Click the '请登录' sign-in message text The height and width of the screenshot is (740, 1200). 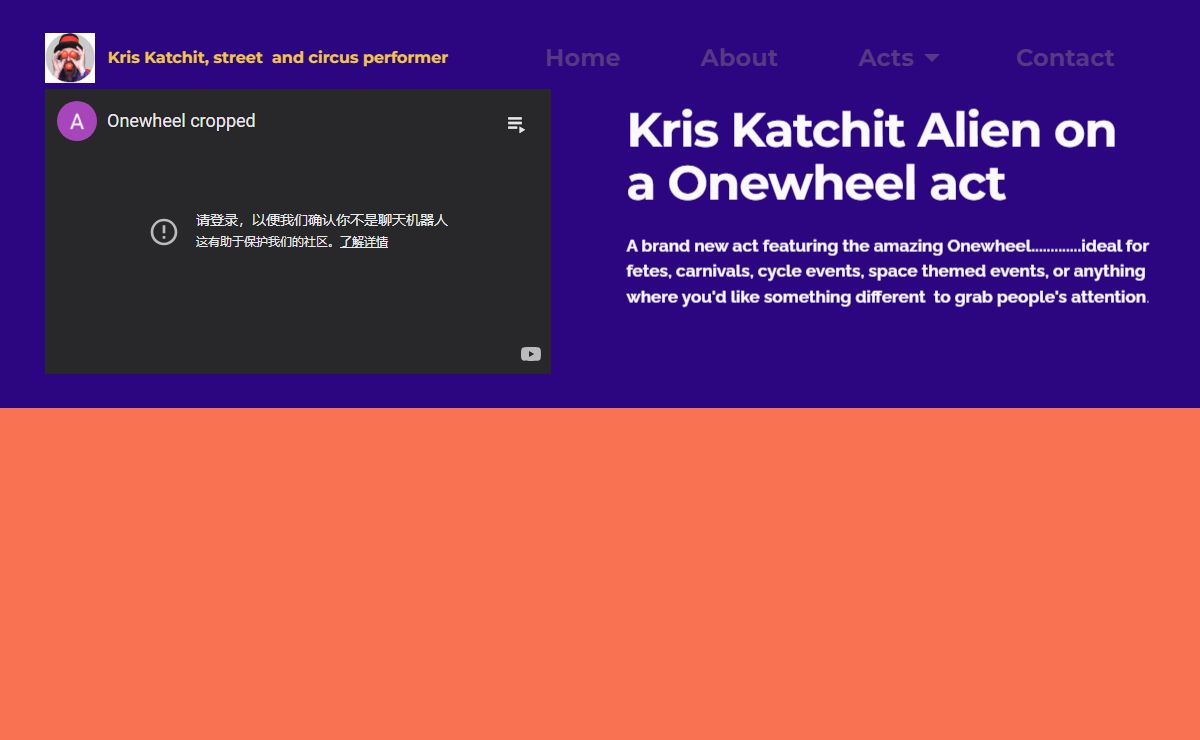coord(322,220)
